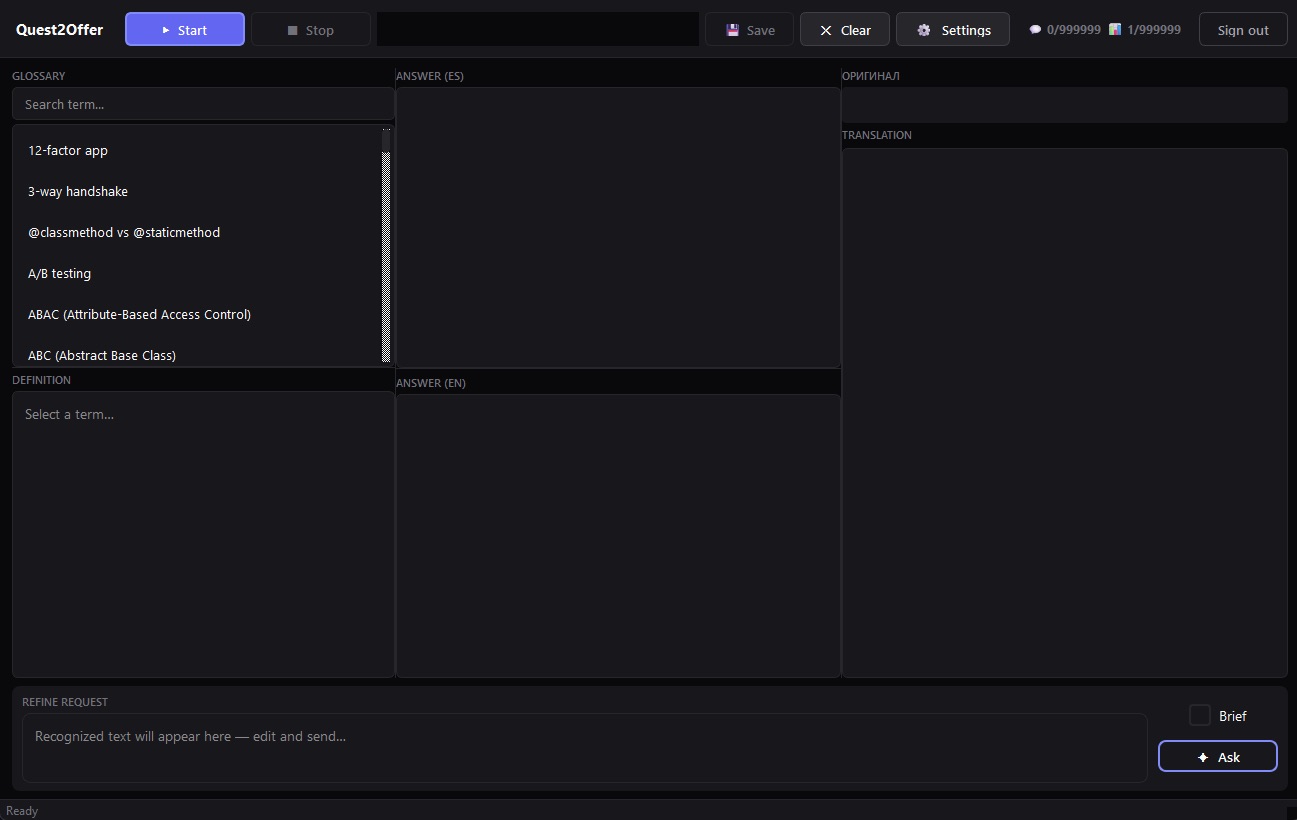Pick the A/B testing glossary entry
Viewport: 1297px width, 820px height.
59,274
